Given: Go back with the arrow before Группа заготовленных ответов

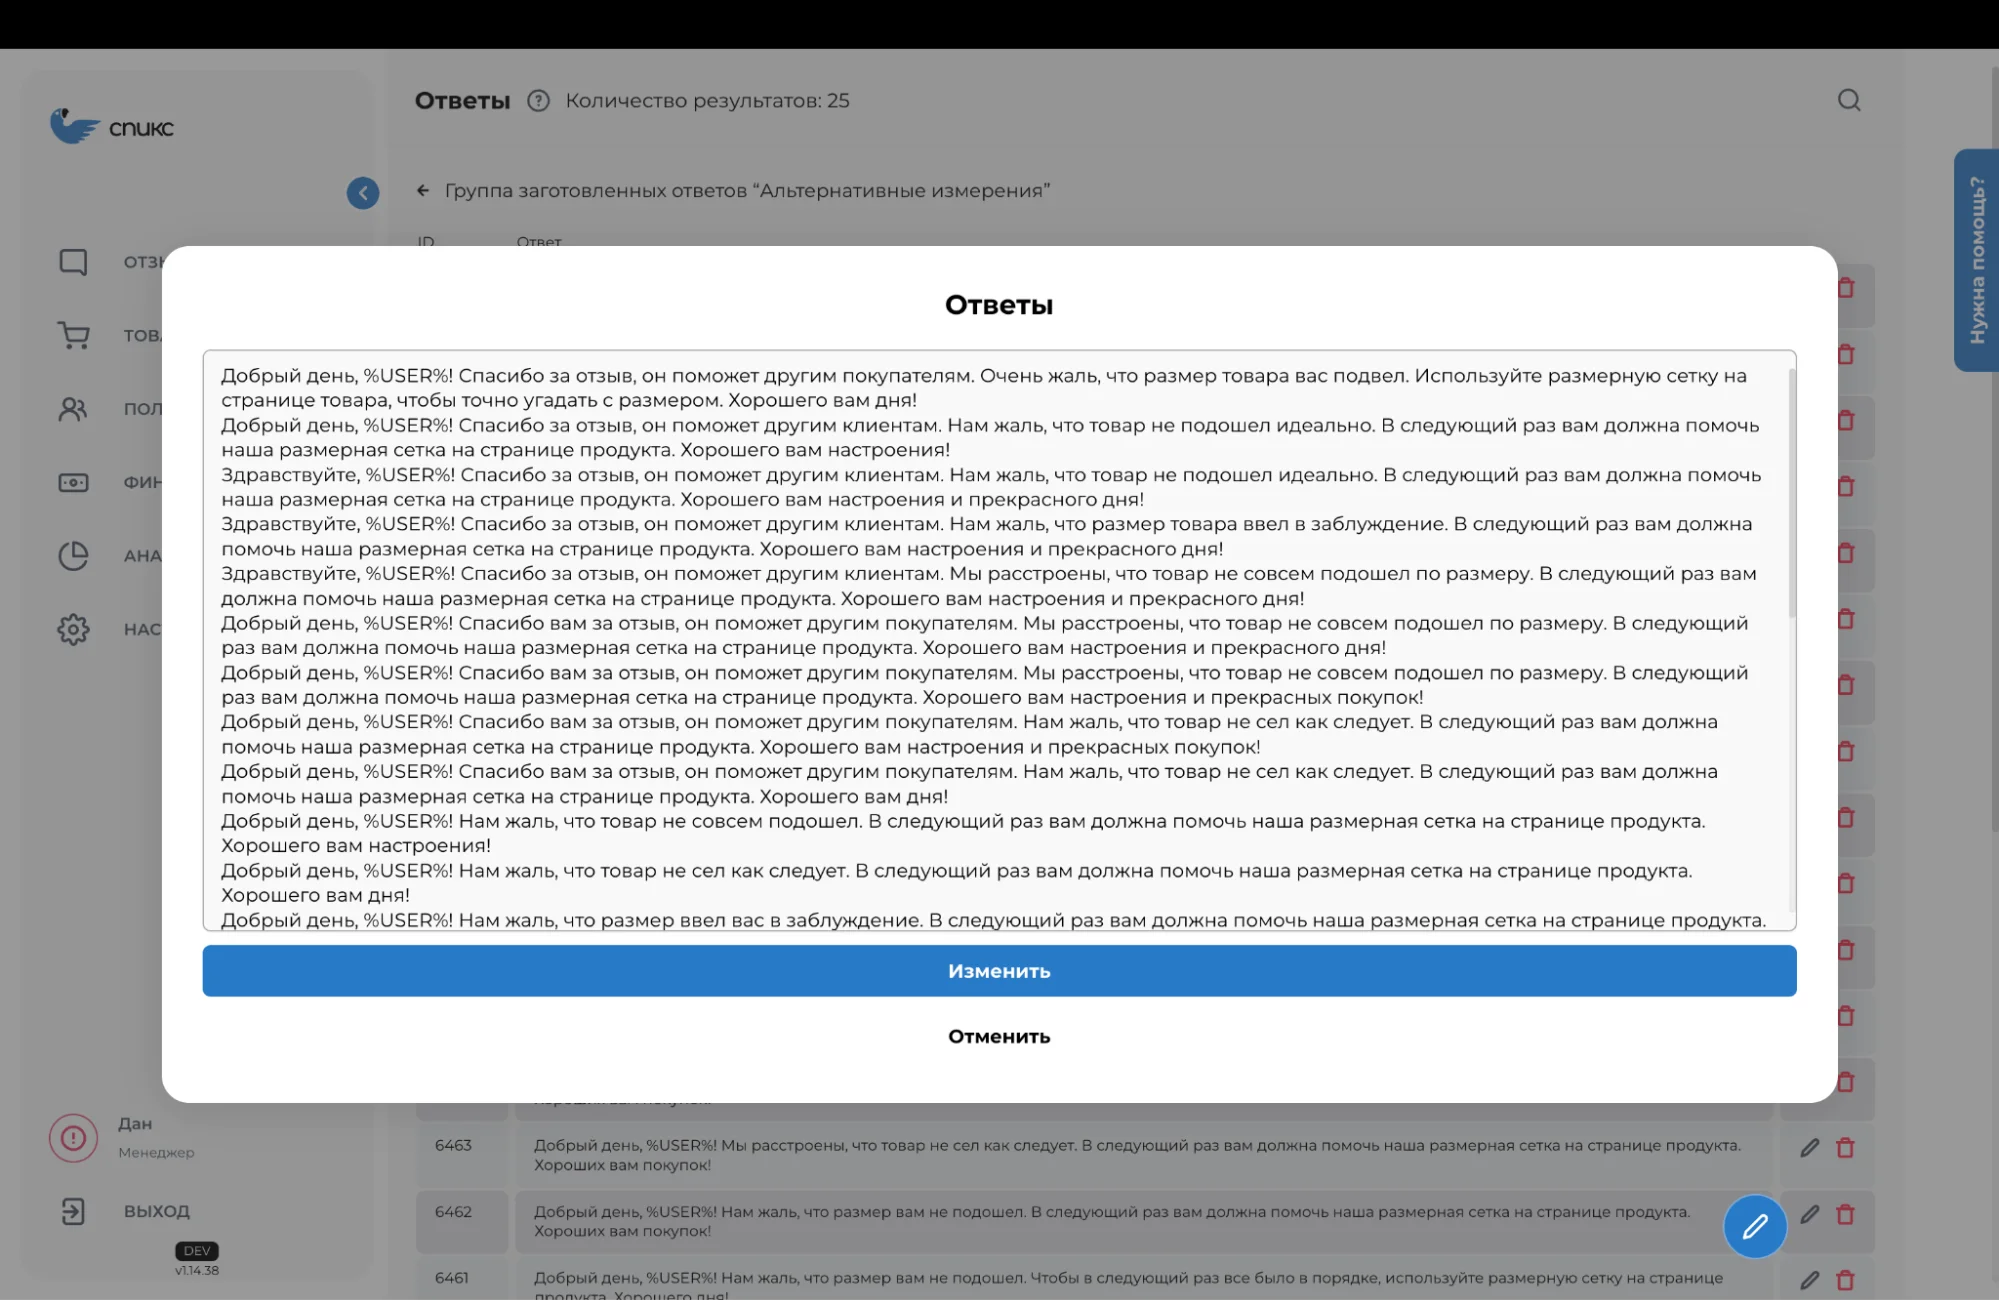Looking at the screenshot, I should pyautogui.click(x=423, y=190).
